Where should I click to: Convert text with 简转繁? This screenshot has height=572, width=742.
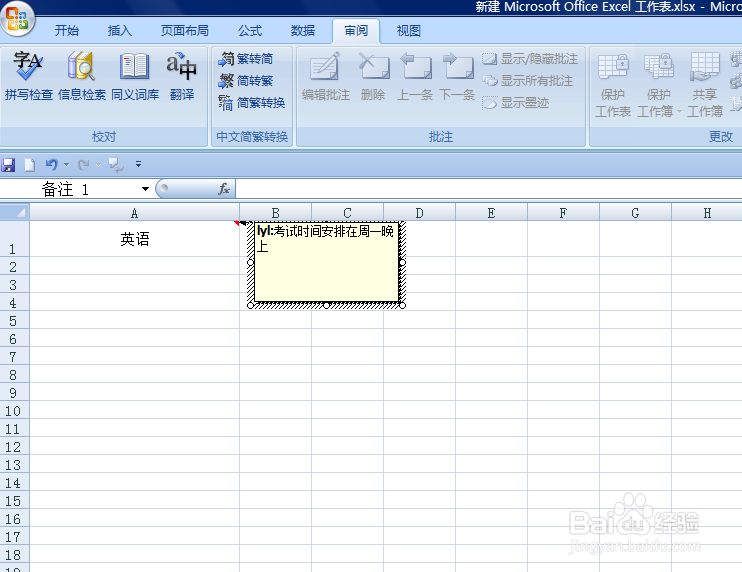pyautogui.click(x=246, y=81)
